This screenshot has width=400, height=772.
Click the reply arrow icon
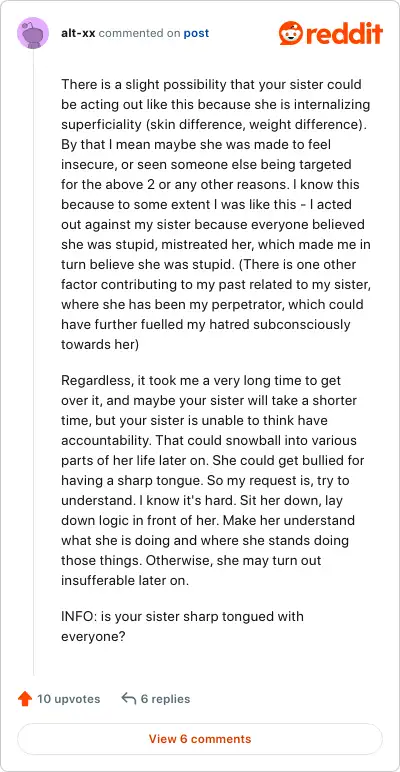coord(128,699)
